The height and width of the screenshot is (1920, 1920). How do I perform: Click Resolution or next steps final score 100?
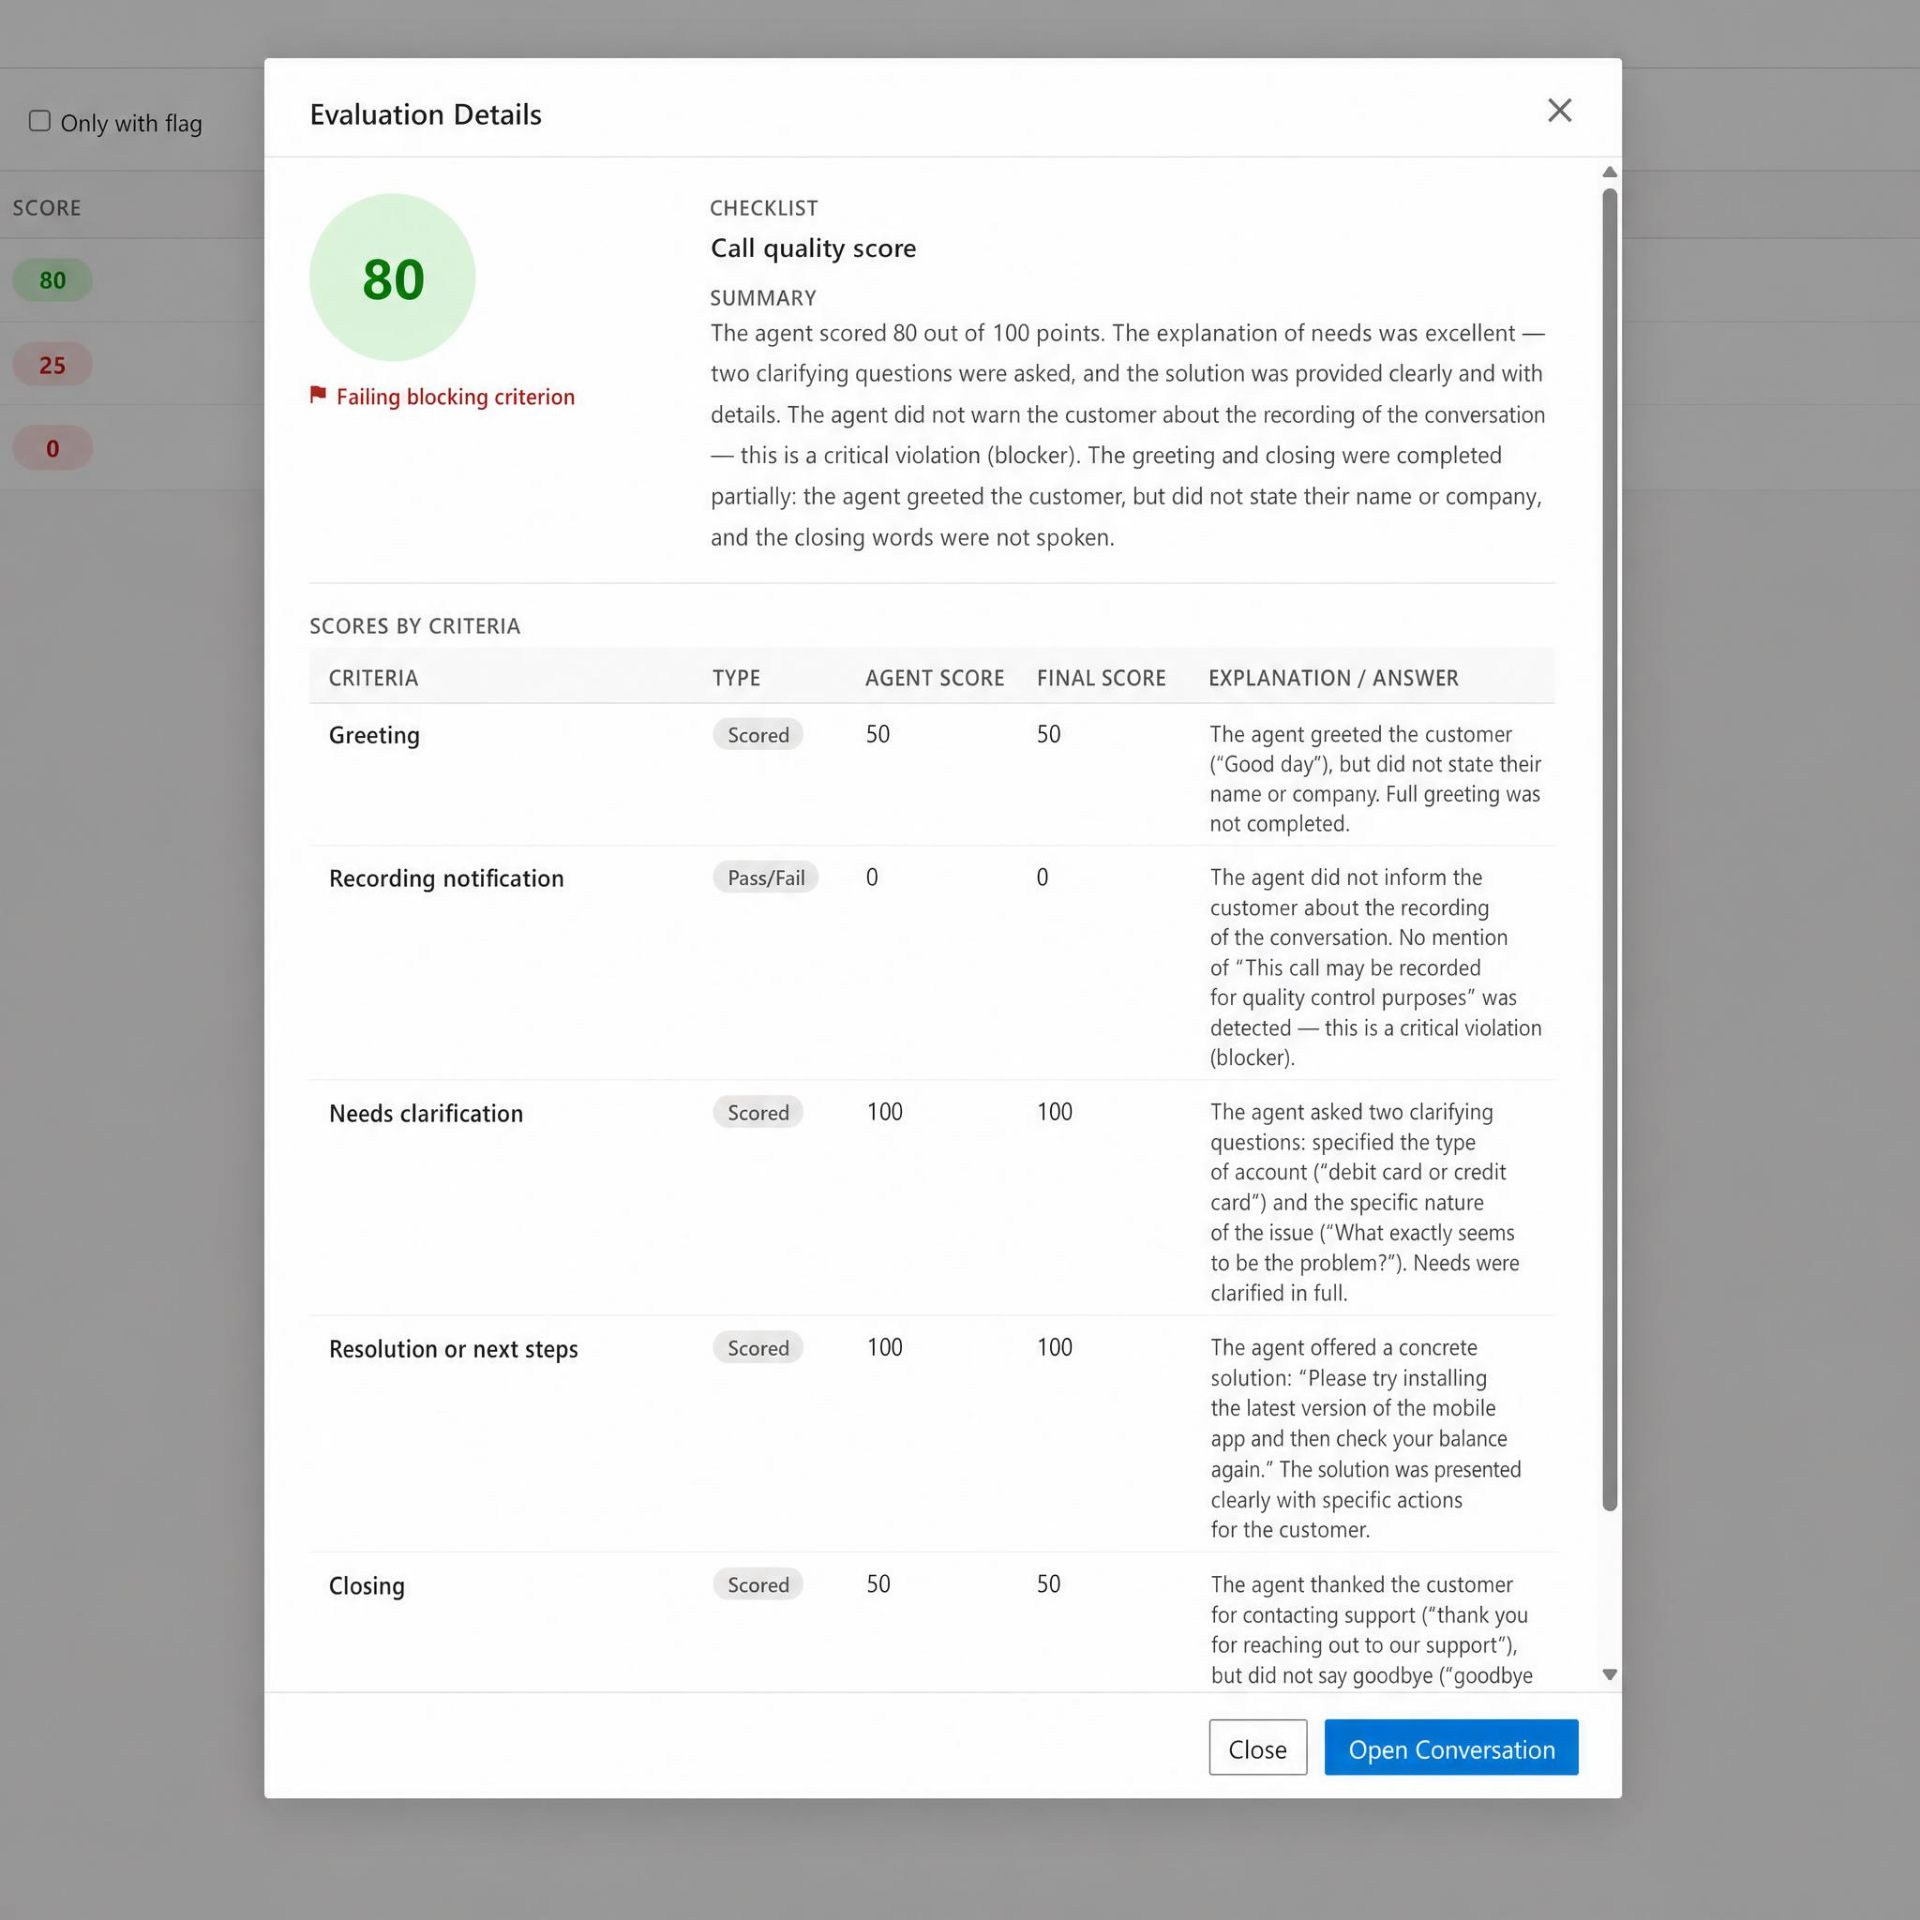pos(1055,1348)
